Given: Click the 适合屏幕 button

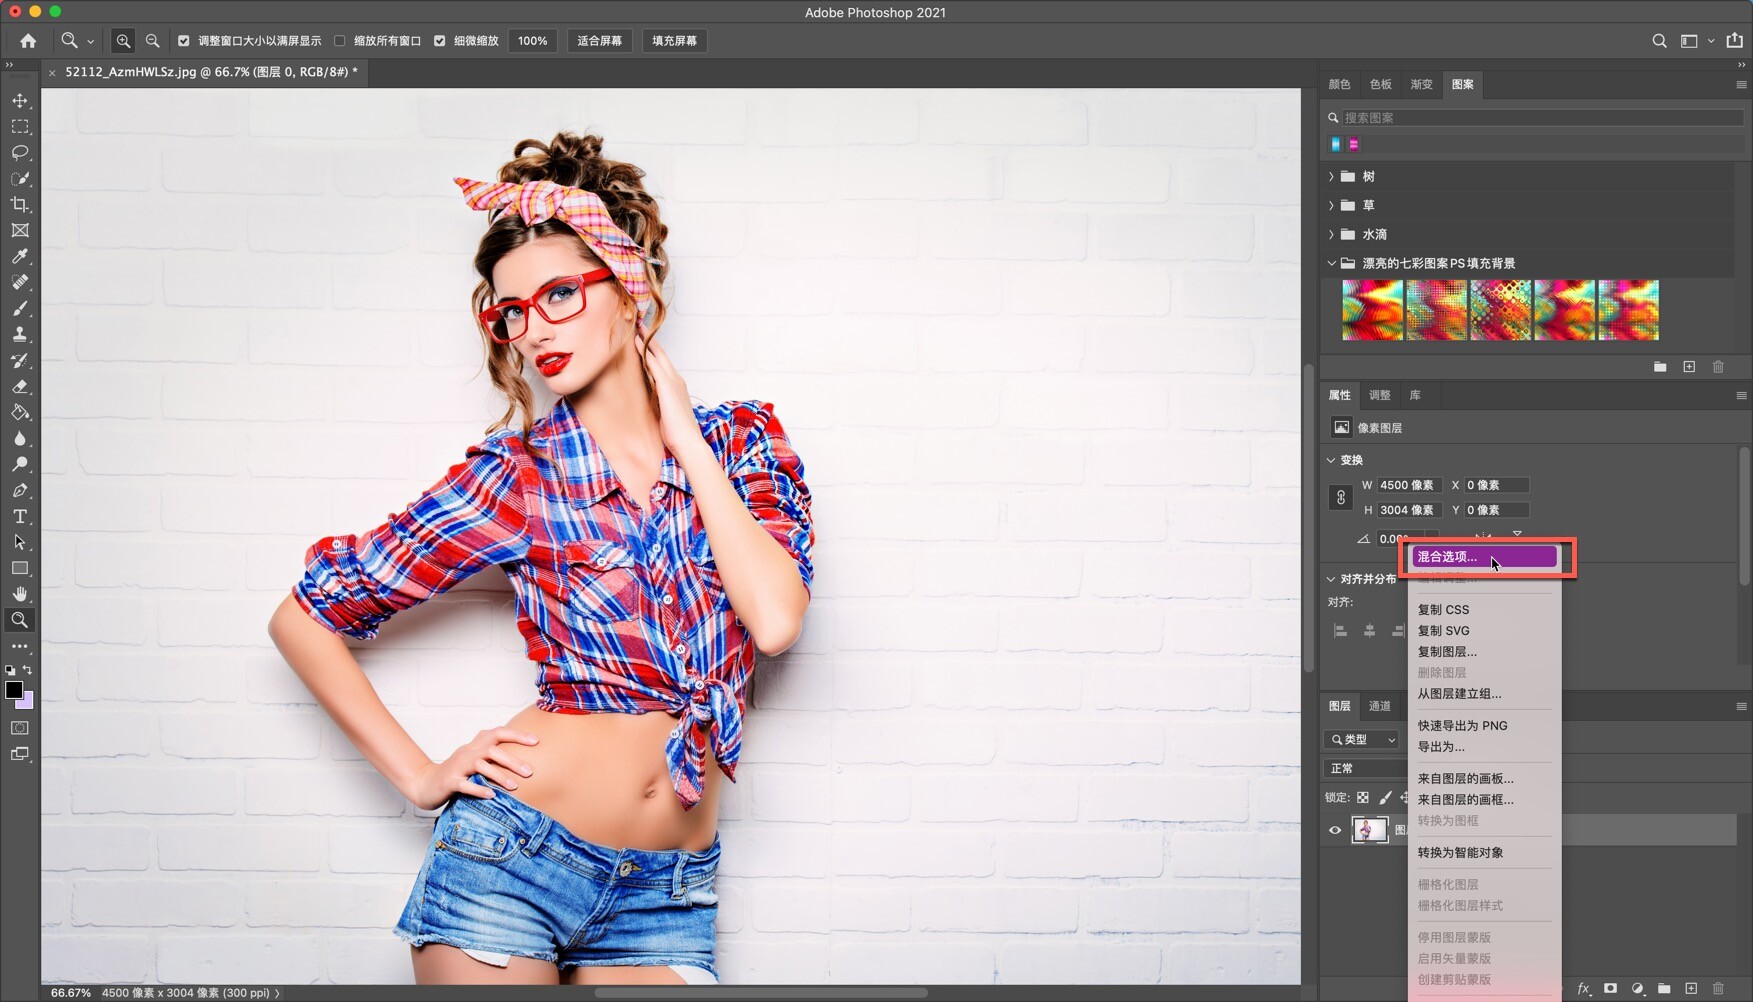Looking at the screenshot, I should 599,41.
